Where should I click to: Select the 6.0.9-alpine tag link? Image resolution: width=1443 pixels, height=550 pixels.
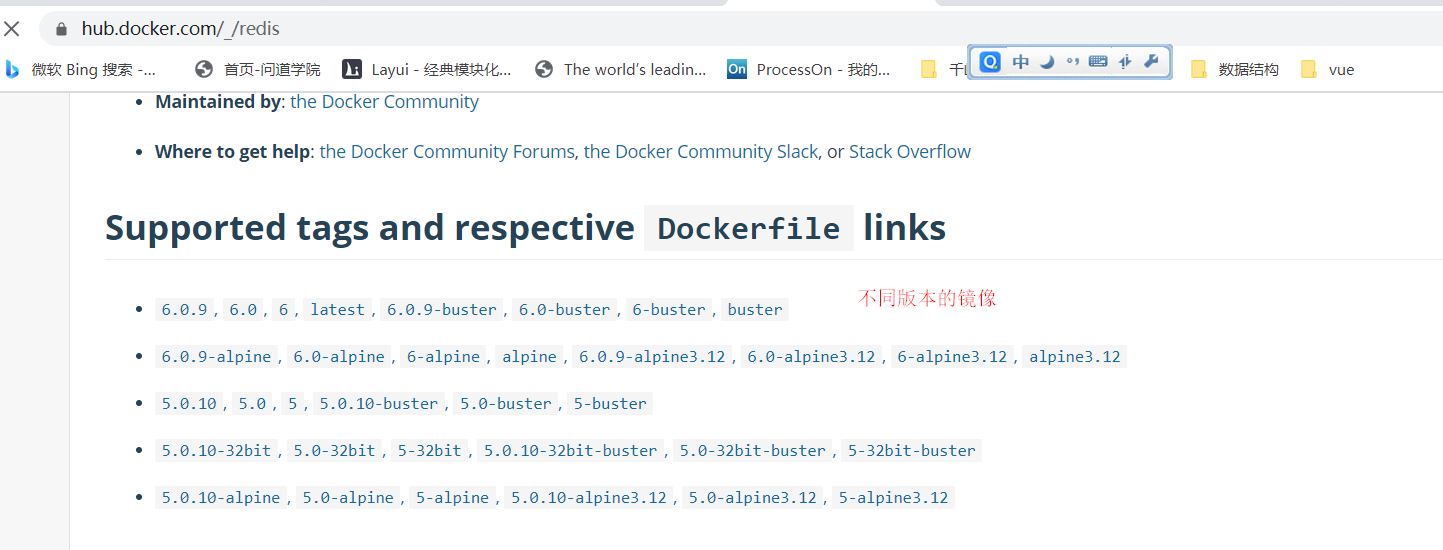216,357
